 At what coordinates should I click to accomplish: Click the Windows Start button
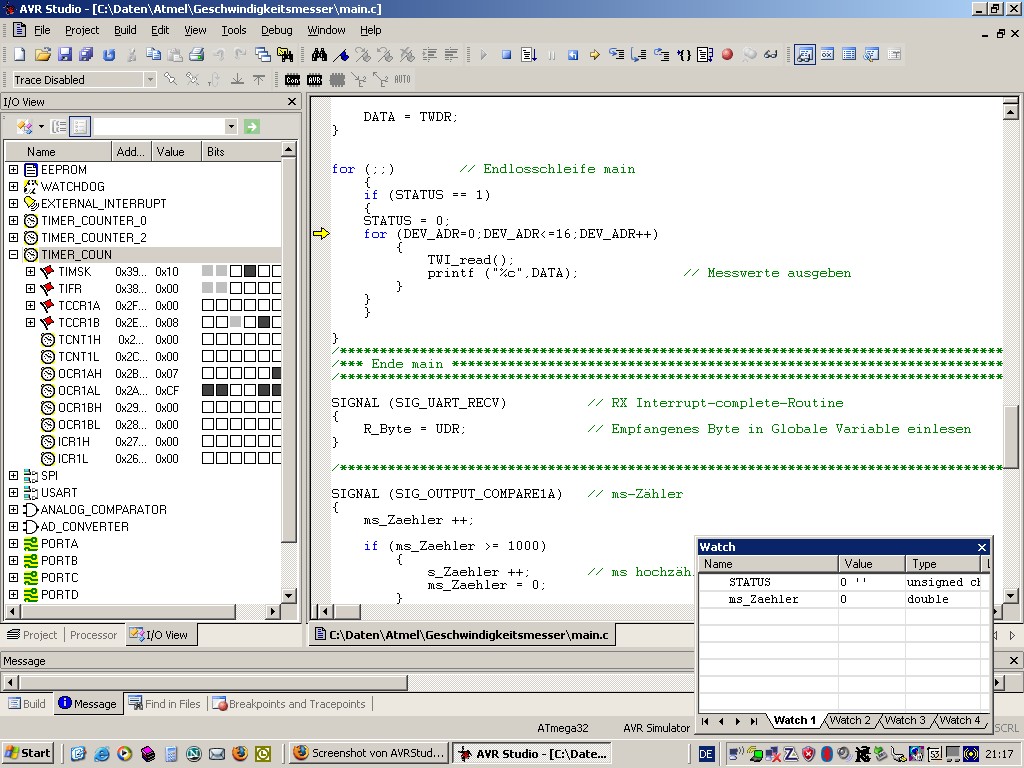tap(27, 753)
